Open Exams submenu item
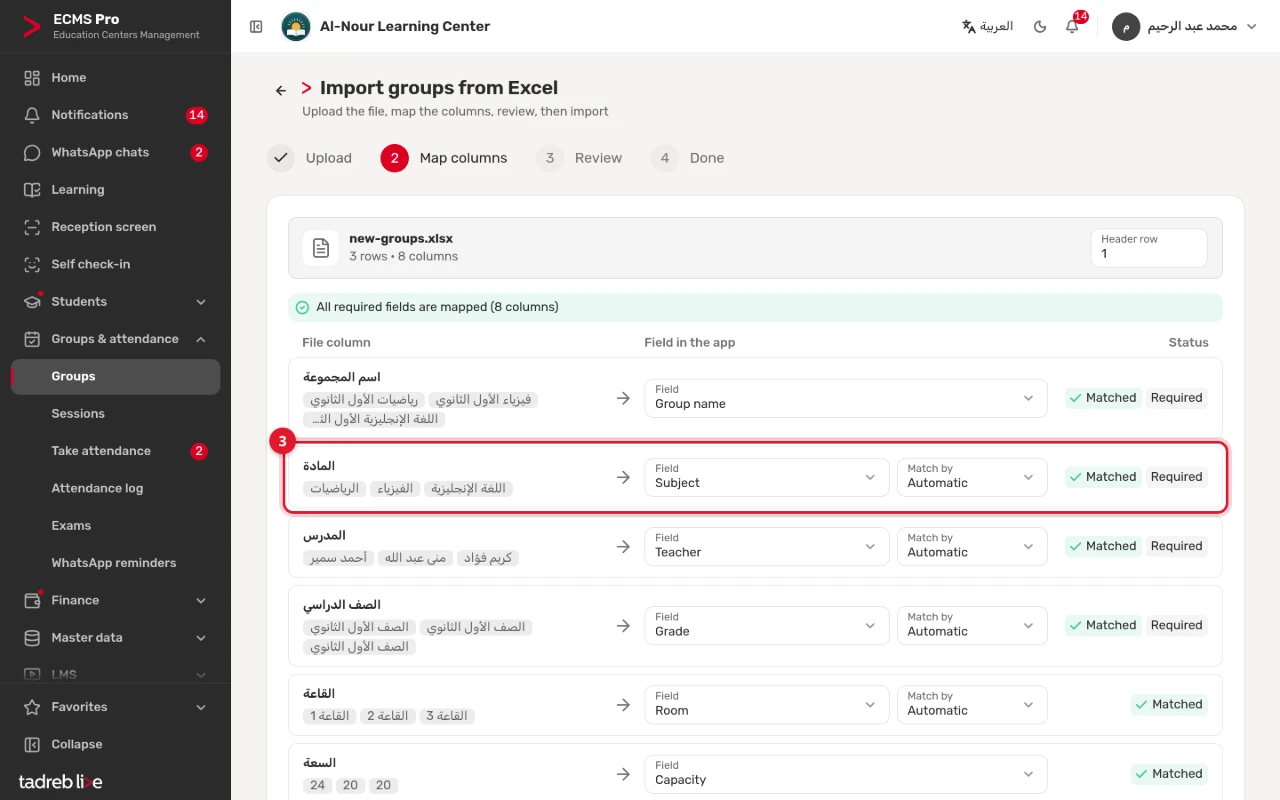The height and width of the screenshot is (800, 1280). pos(115,526)
